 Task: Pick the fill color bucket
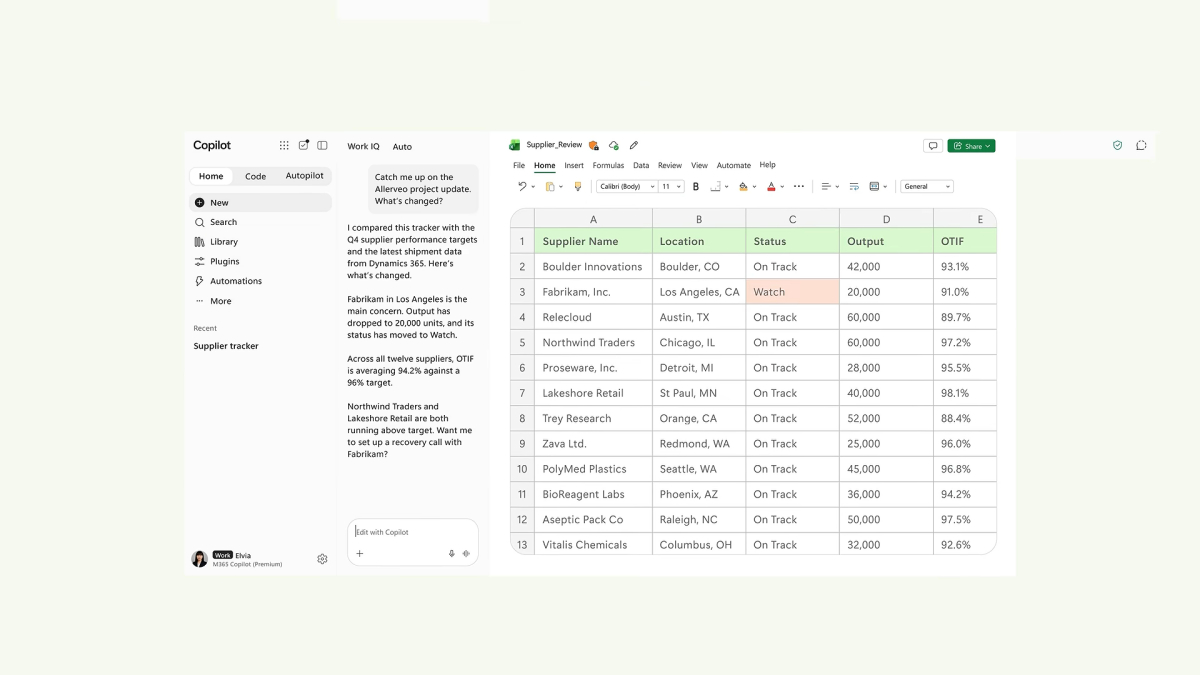click(743, 186)
